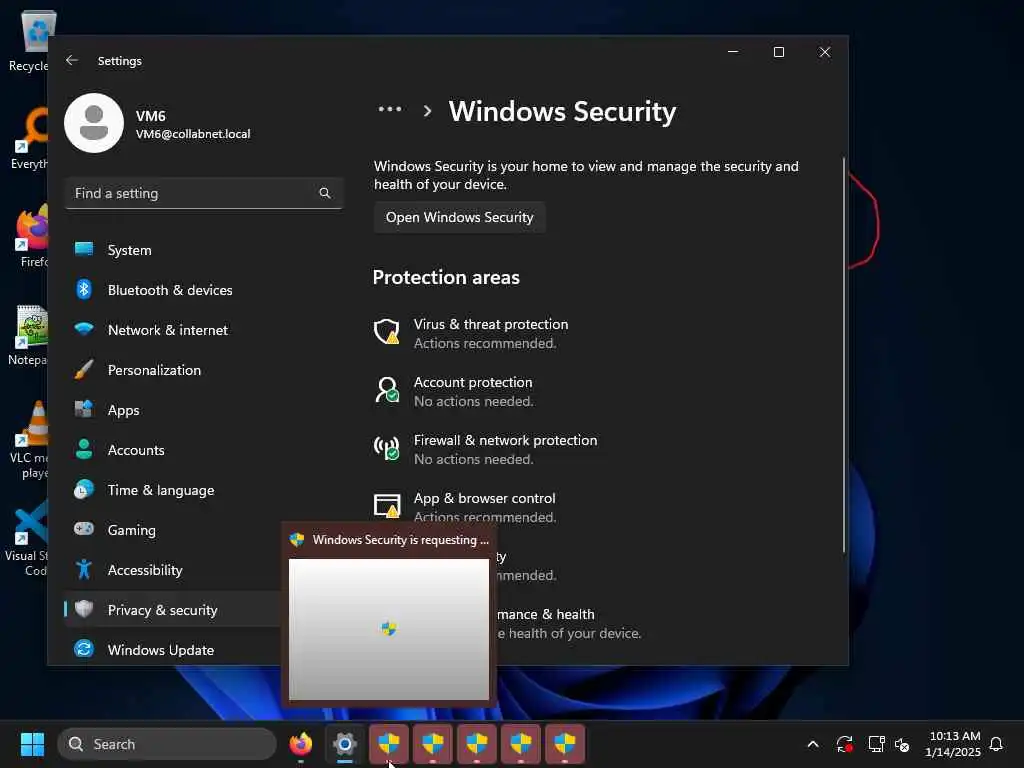Image resolution: width=1024 pixels, height=768 pixels.
Task: Click the Windows Security preview thumbnail
Action: (x=389, y=629)
